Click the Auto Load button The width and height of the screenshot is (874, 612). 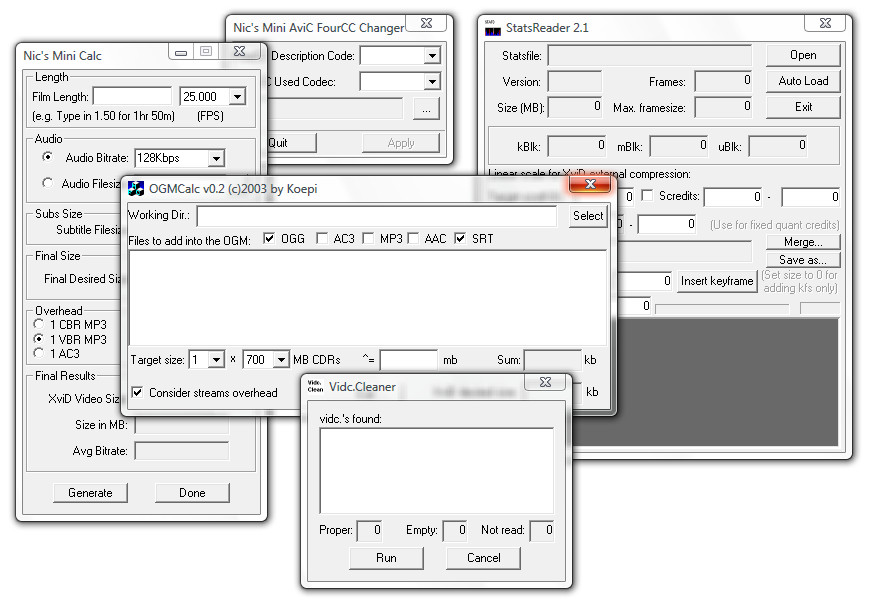click(x=803, y=81)
